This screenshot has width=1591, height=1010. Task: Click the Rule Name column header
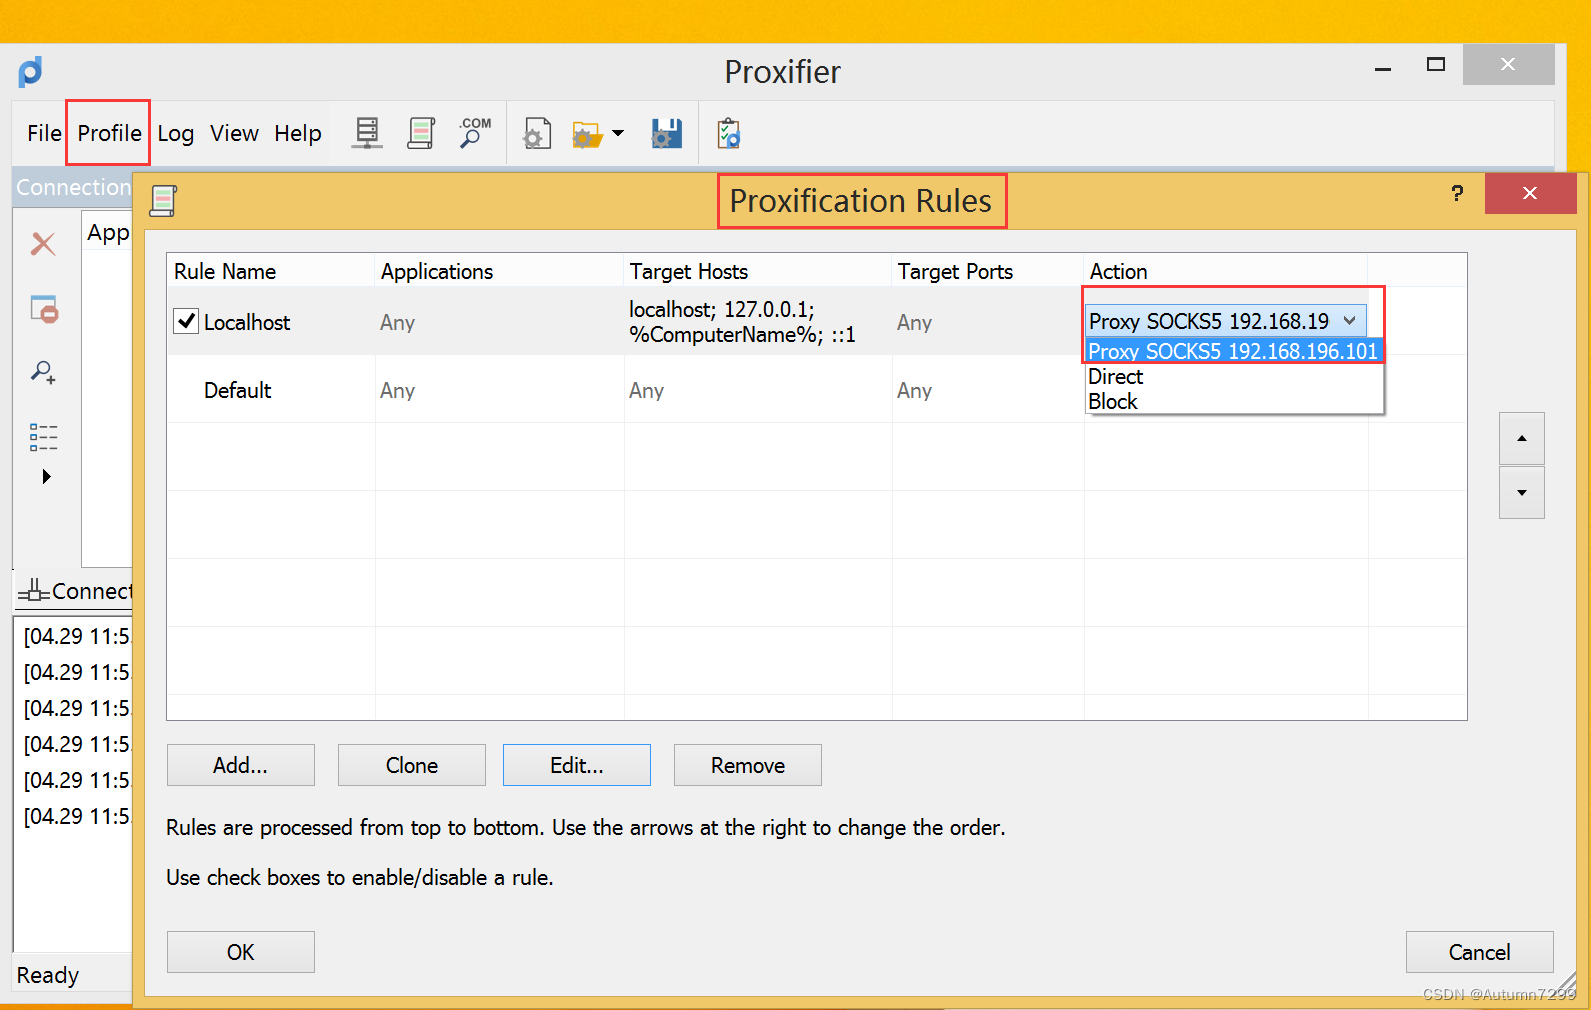270,271
